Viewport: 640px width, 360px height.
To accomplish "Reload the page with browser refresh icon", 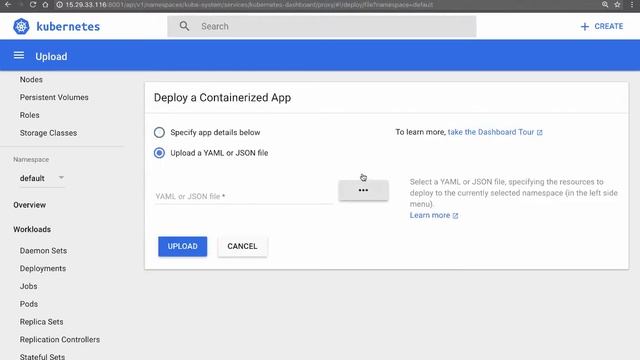I will click(x=33, y=4).
